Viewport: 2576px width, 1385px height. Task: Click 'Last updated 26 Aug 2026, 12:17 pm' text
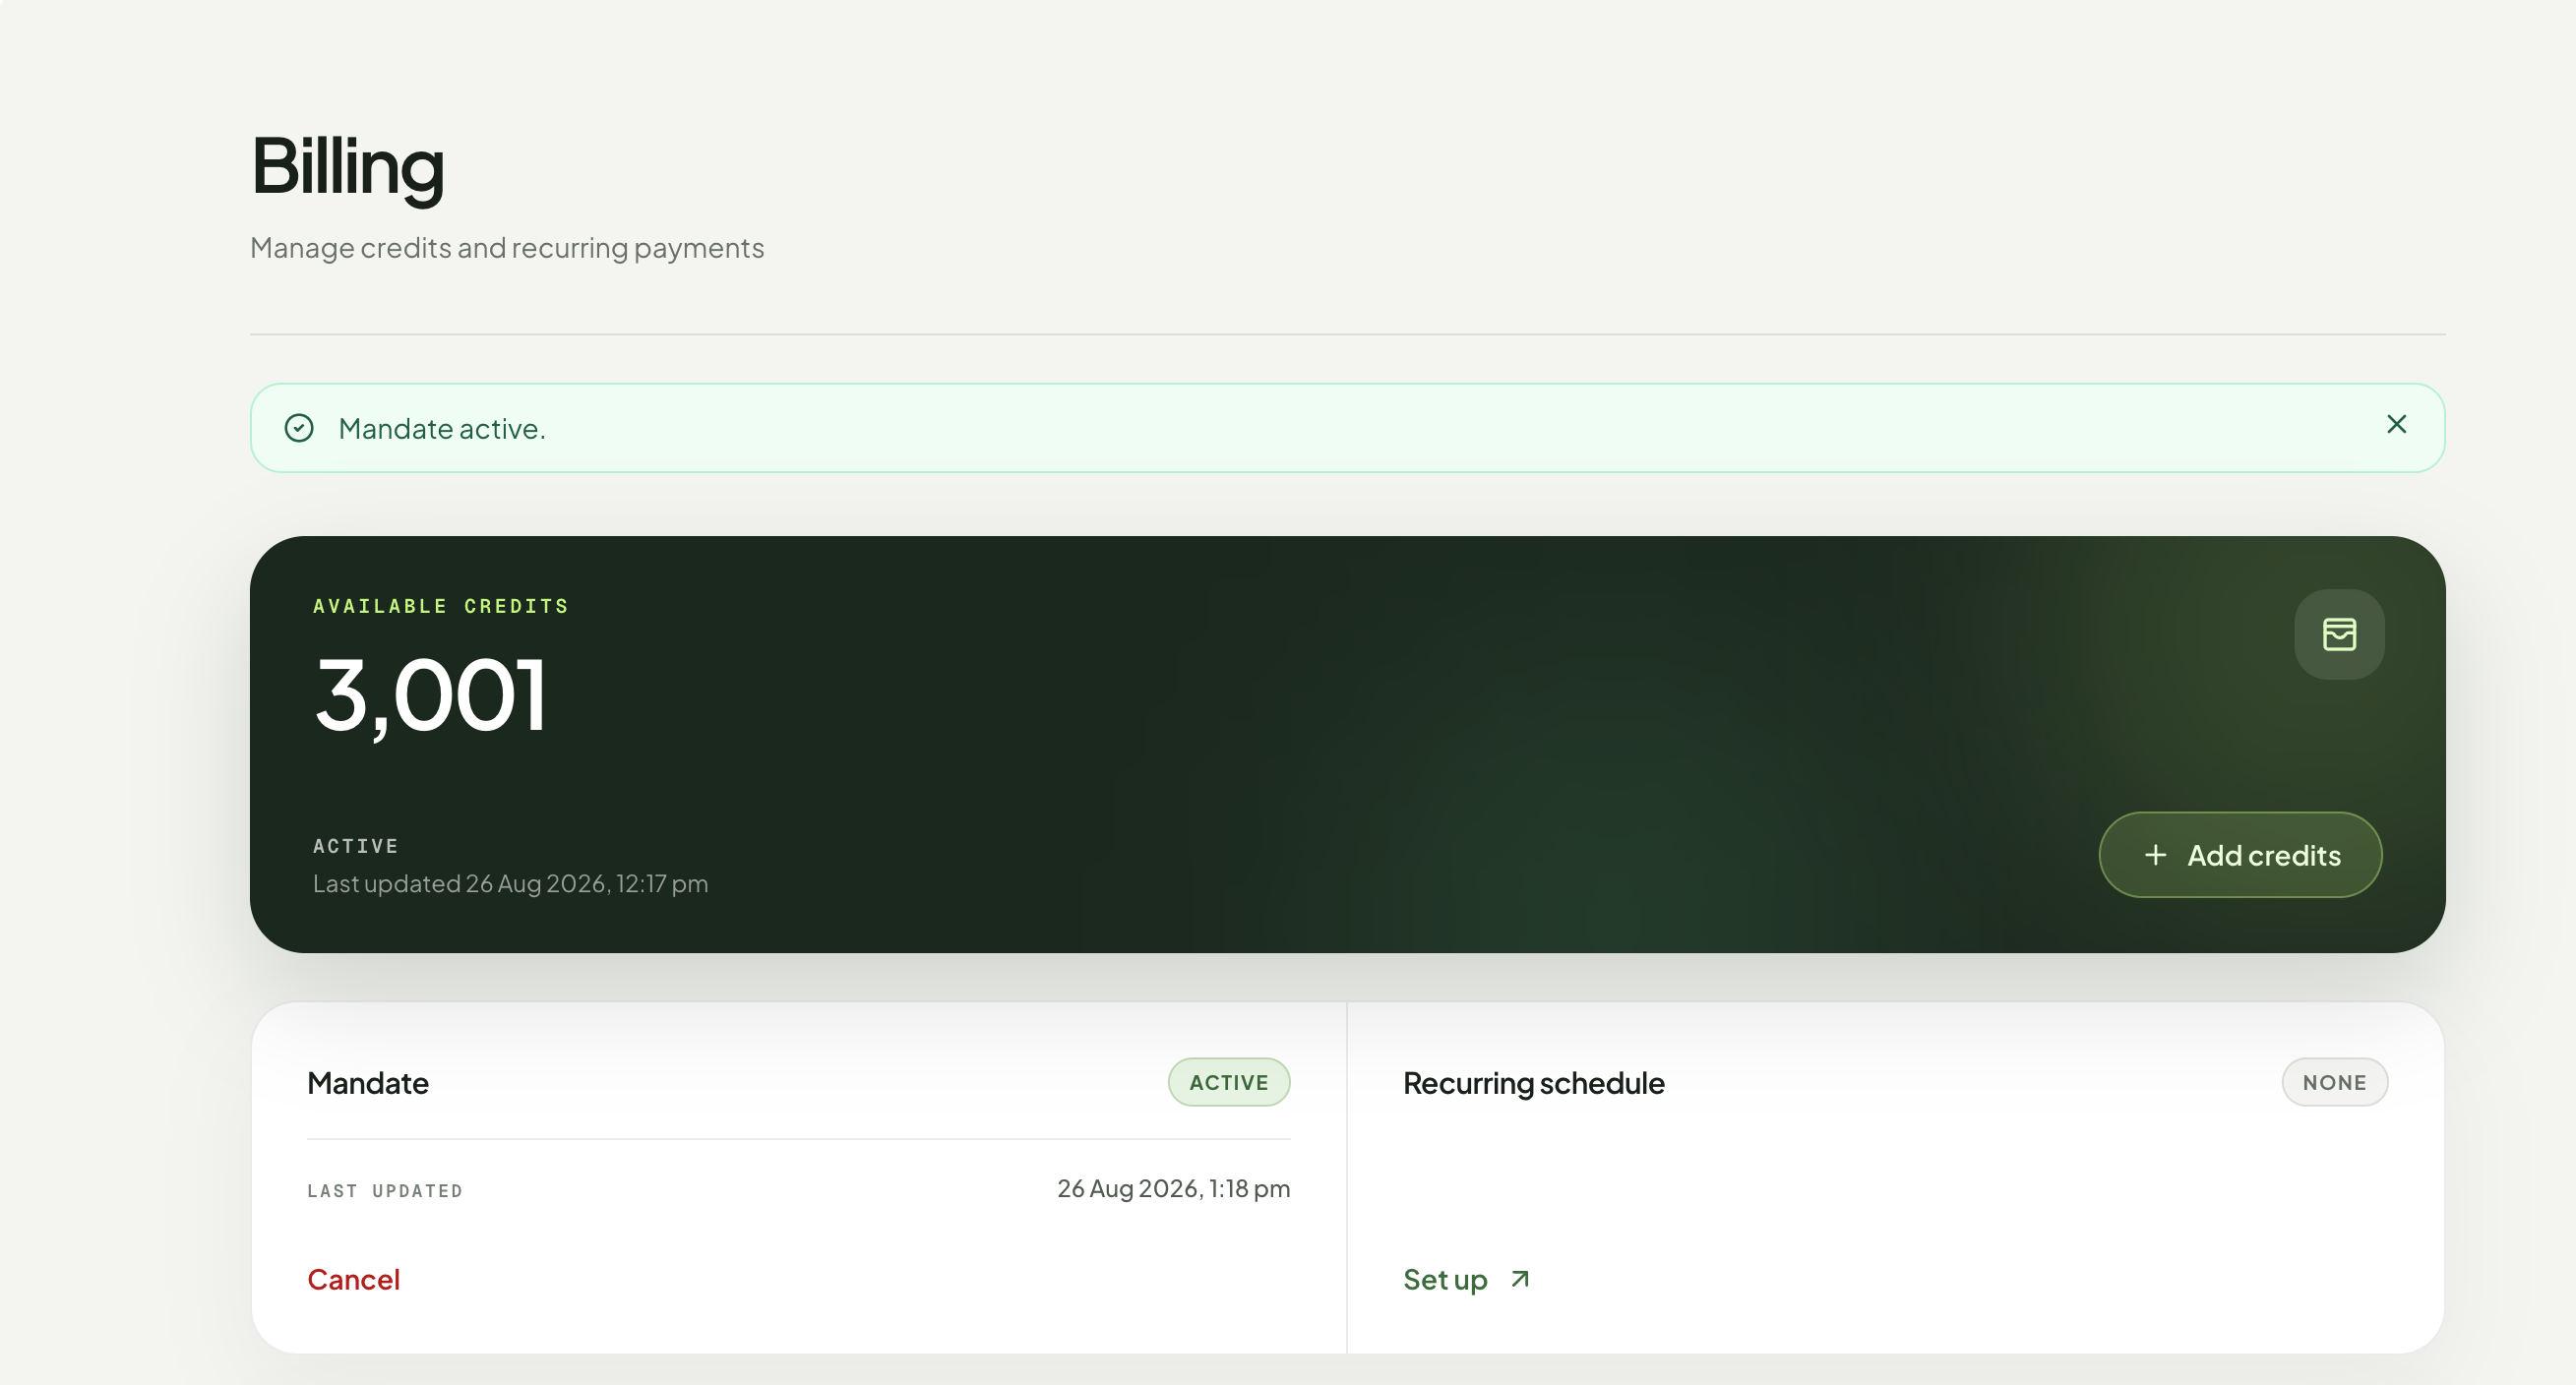pos(510,884)
